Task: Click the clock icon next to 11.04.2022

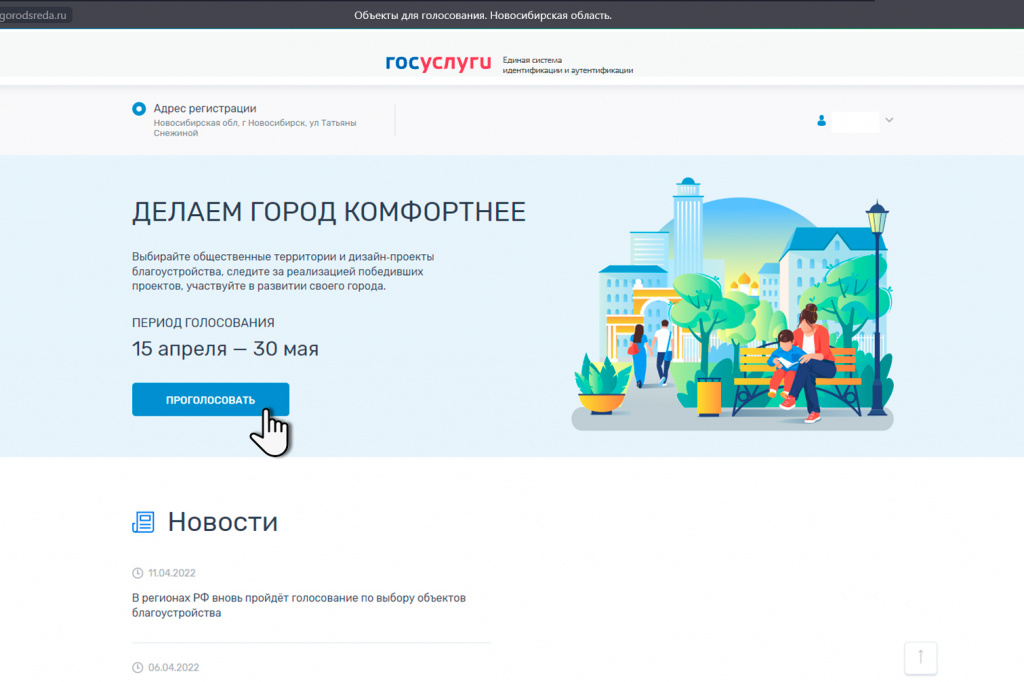Action: [x=138, y=573]
